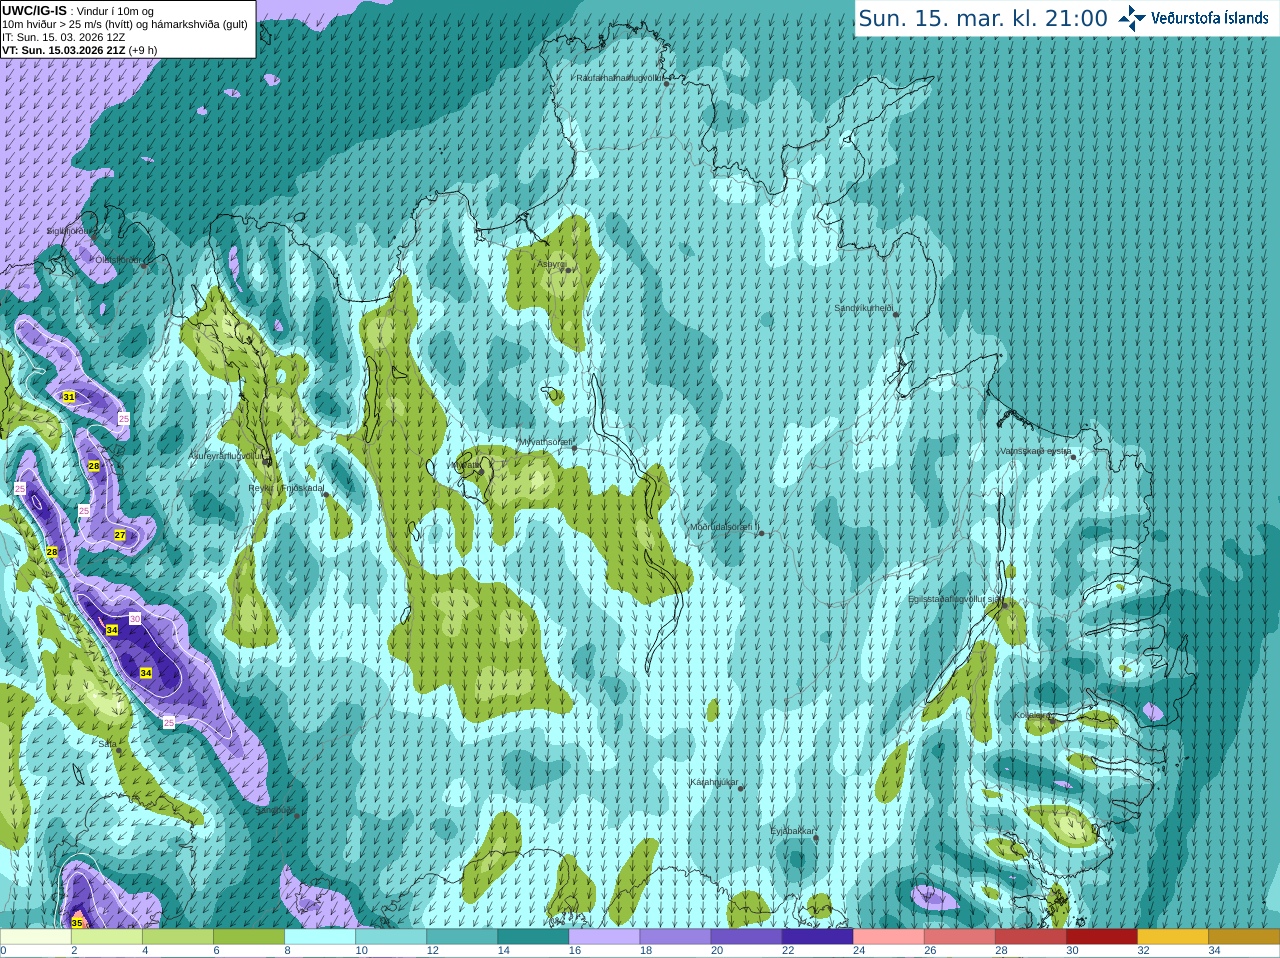Select the Ásbyrgi station label
Screen dimensions: 1280x958
coord(550,265)
